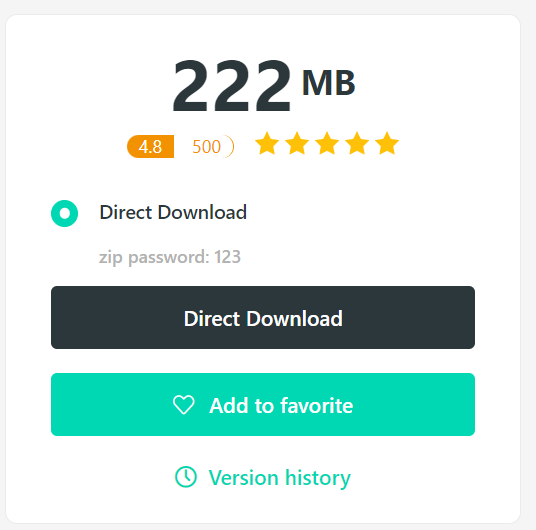Image resolution: width=536 pixels, height=530 pixels.
Task: Expand the chevron after 500 ratings
Action: point(230,147)
